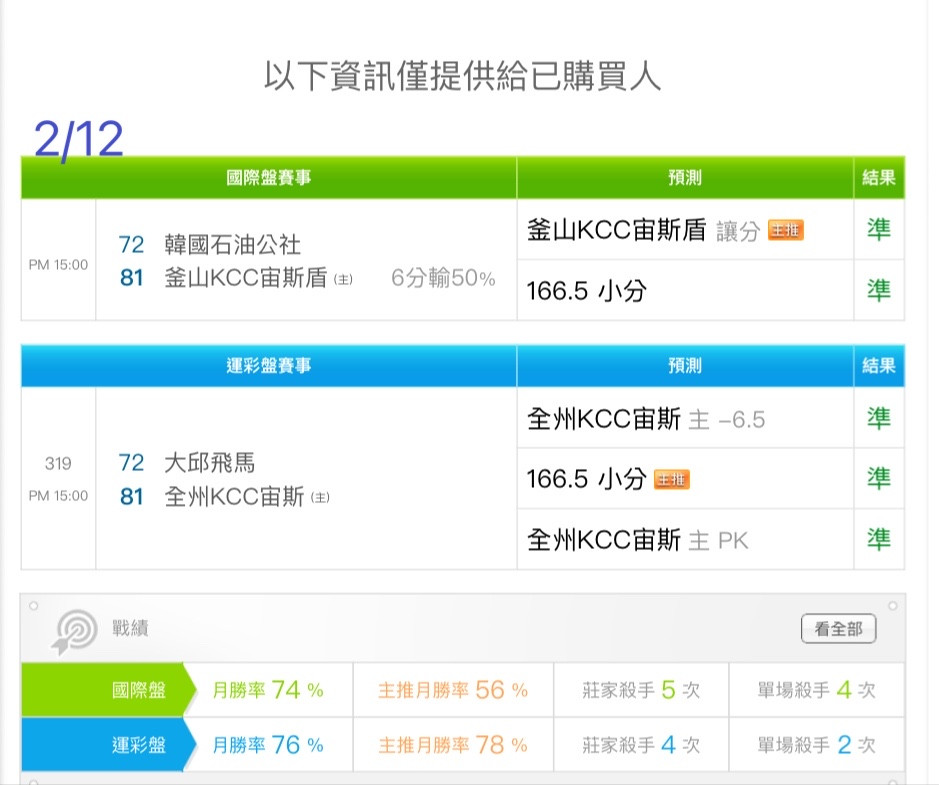Image resolution: width=939 pixels, height=785 pixels.
Task: Click the 全州KCC宙斯 主 PK prediction
Action: 638,541
